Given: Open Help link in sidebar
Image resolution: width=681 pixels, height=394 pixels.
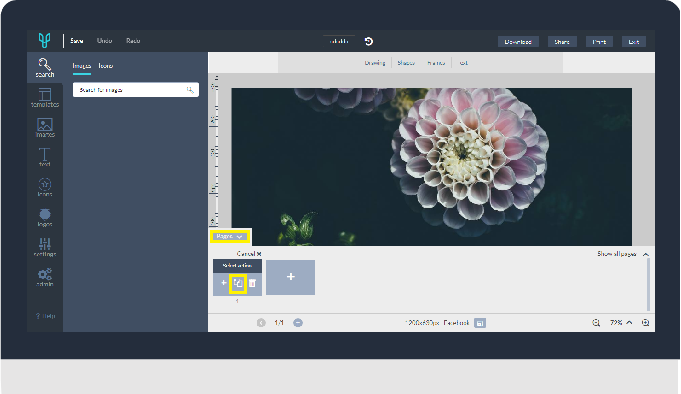Looking at the screenshot, I should click(45, 316).
